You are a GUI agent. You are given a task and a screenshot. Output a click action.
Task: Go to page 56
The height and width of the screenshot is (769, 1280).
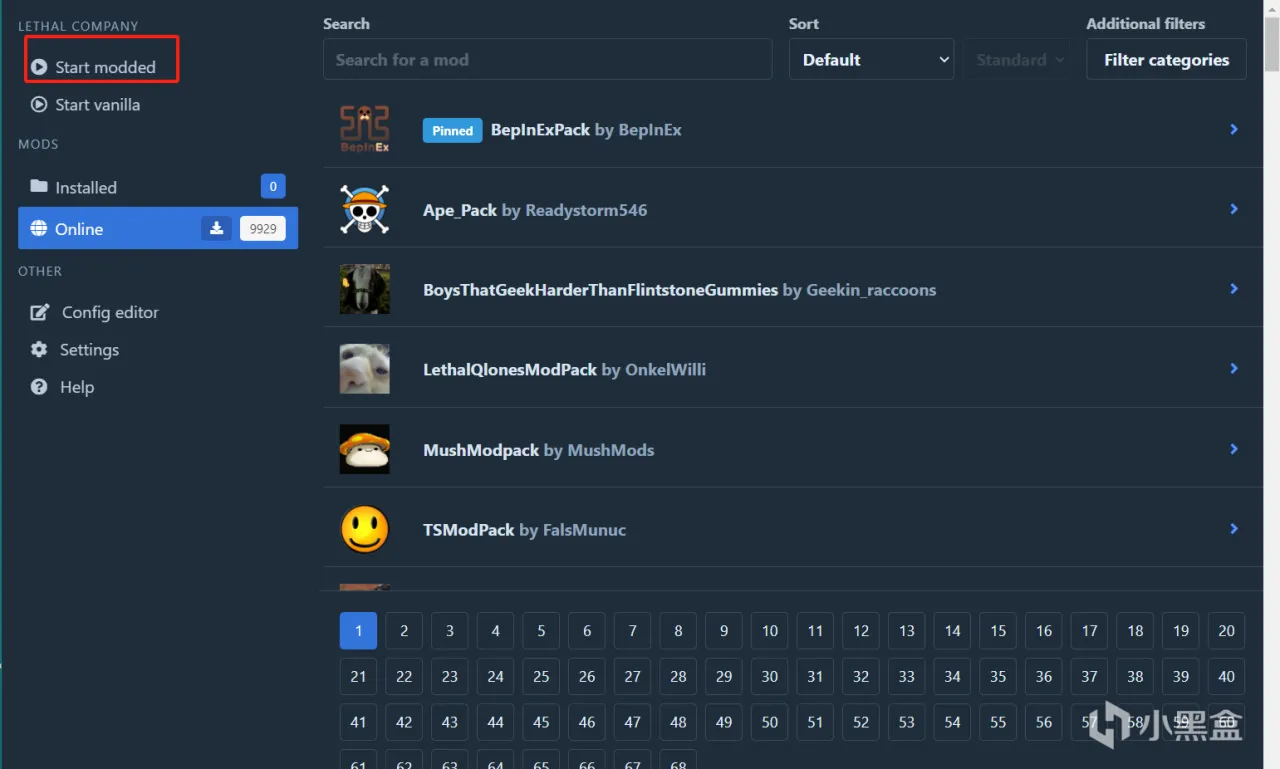click(x=1044, y=722)
